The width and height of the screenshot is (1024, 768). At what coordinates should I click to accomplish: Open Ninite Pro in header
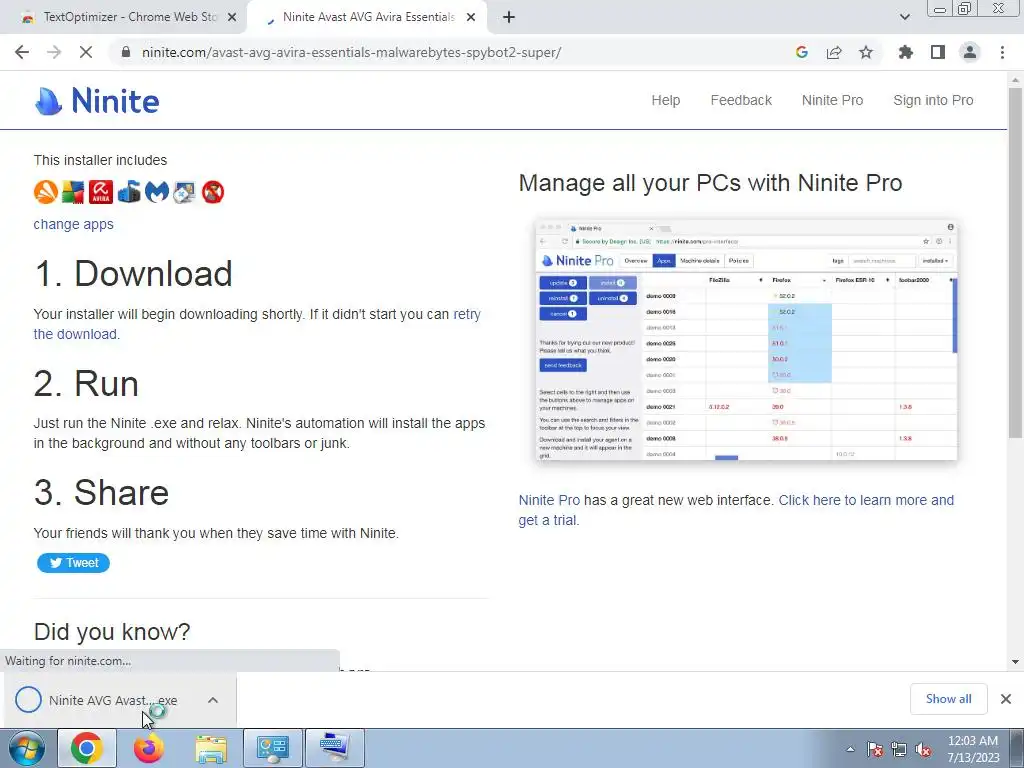pos(833,101)
